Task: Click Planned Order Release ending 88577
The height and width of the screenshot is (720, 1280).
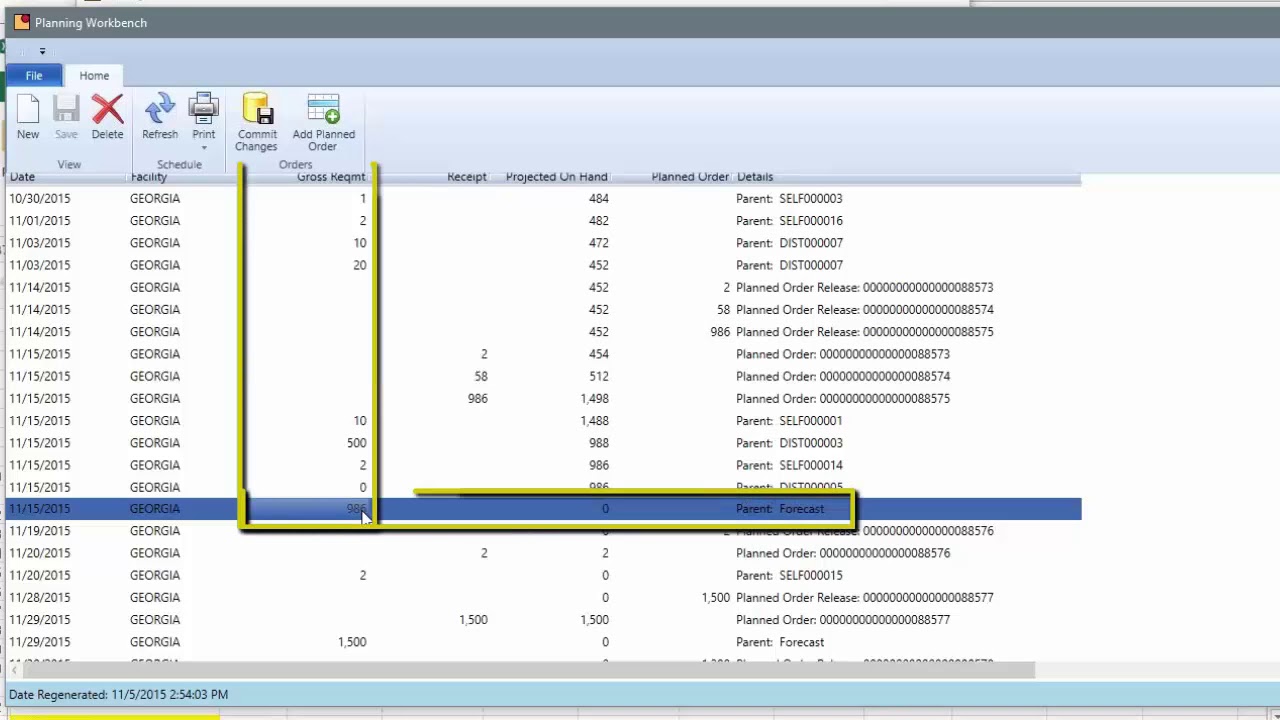Action: pos(864,597)
